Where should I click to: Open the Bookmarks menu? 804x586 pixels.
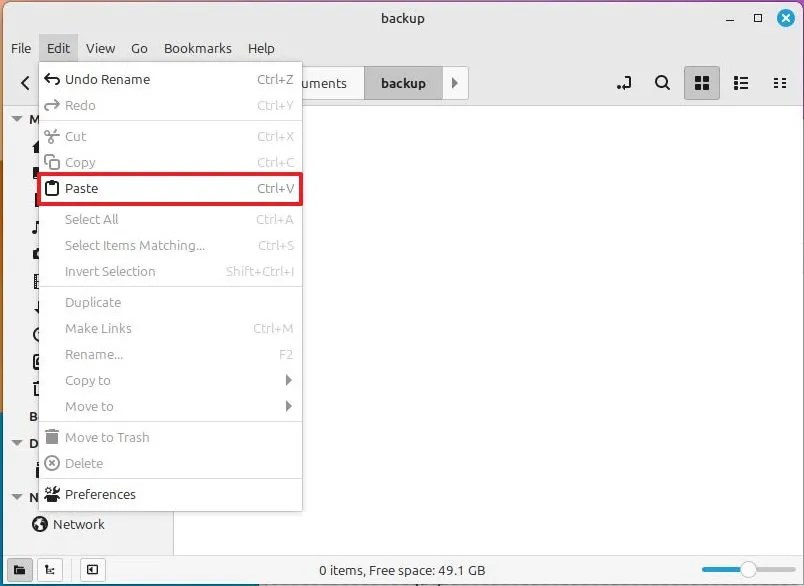point(197,48)
